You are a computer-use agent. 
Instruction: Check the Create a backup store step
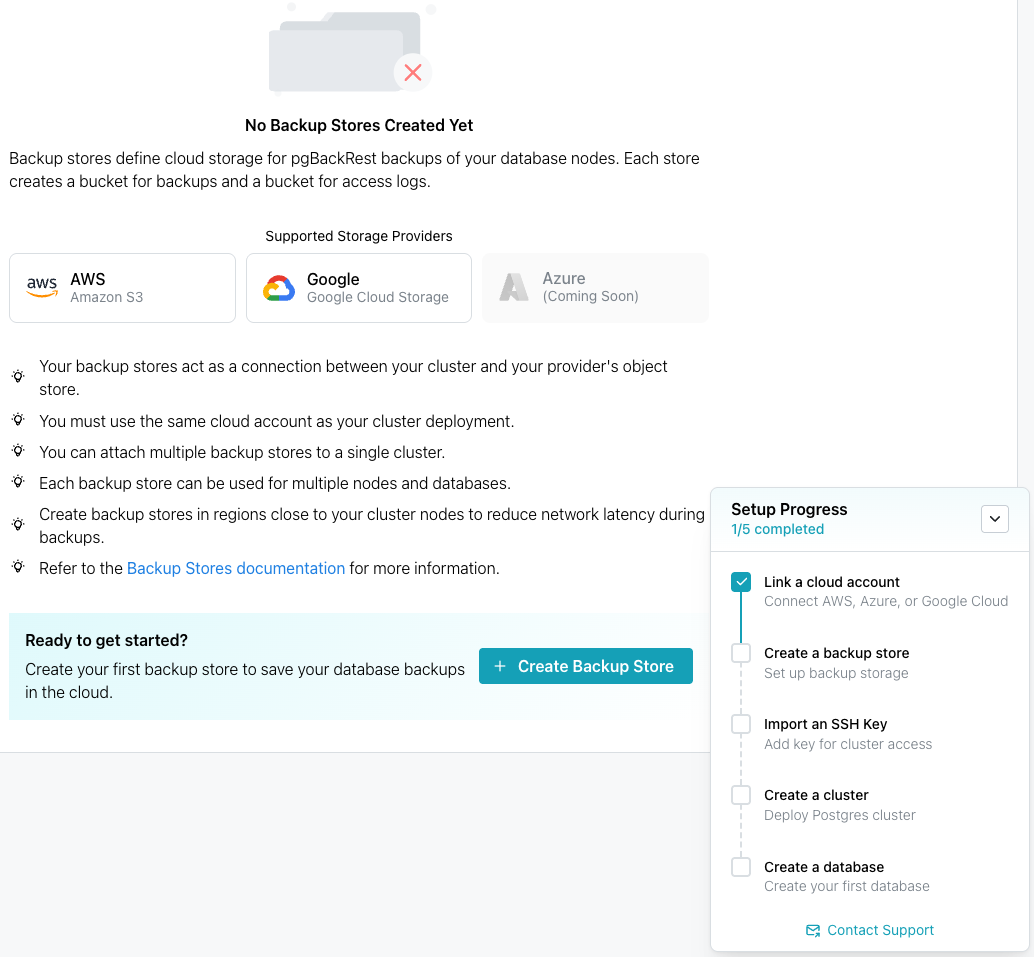(x=740, y=653)
